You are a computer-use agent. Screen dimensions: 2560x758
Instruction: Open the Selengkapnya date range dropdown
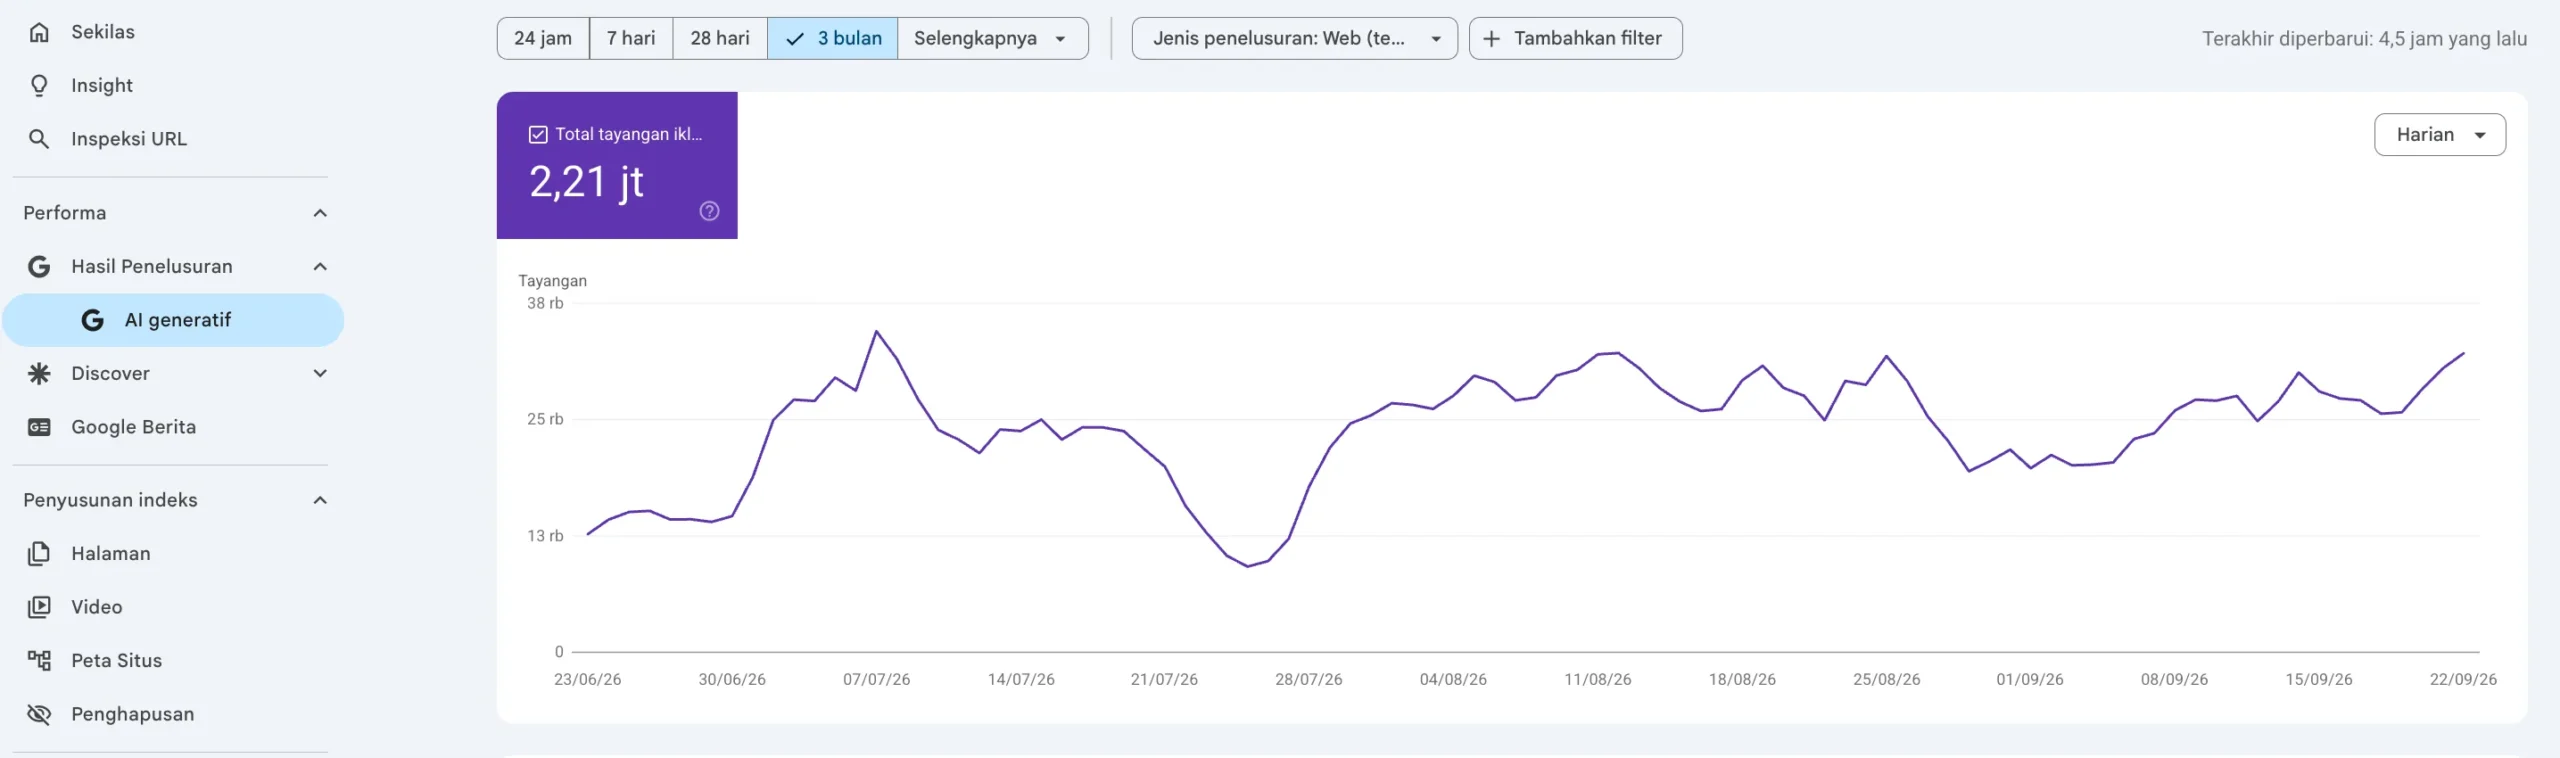click(992, 38)
